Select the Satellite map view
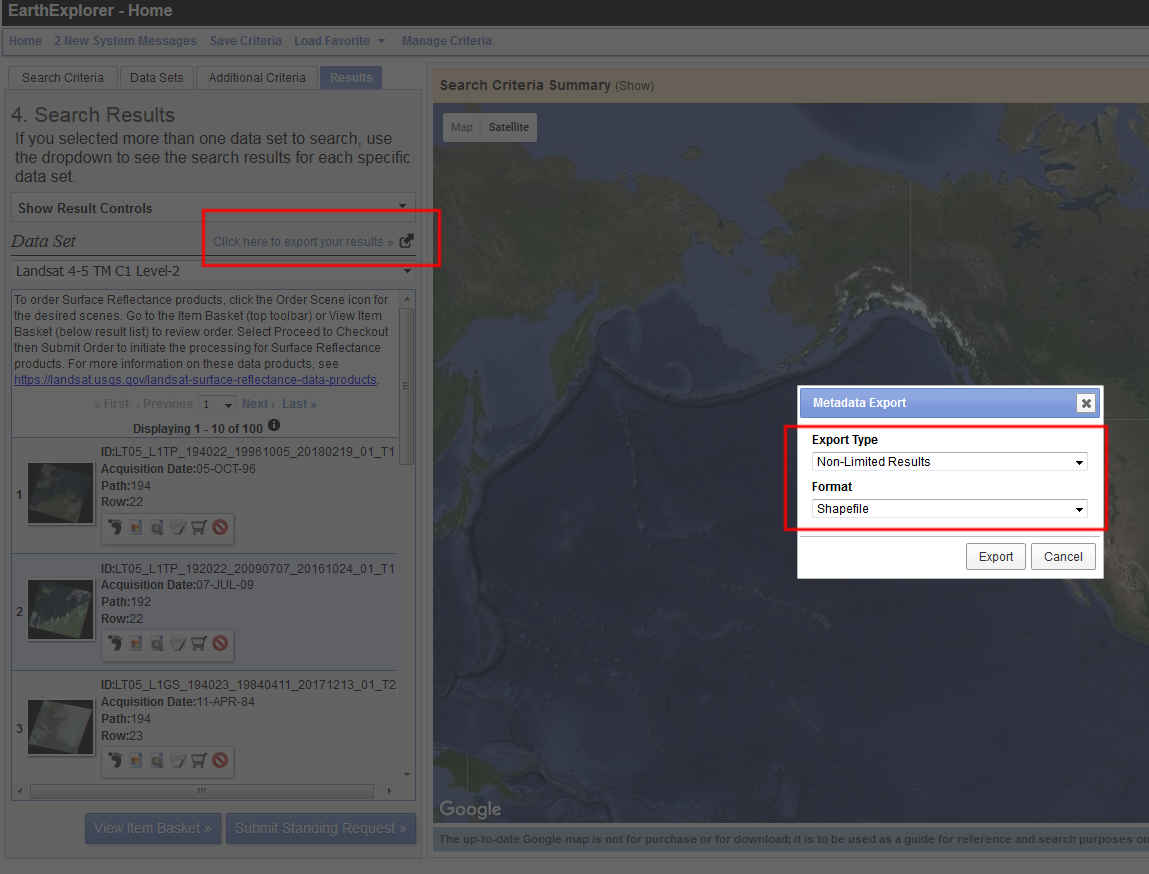 pos(508,127)
